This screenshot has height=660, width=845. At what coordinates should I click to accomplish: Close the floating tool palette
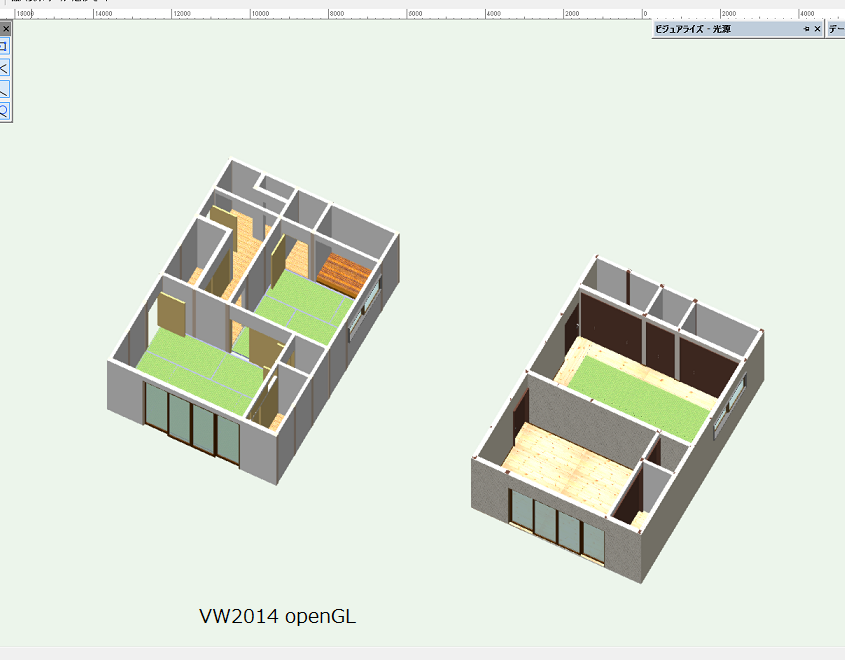click(5, 29)
